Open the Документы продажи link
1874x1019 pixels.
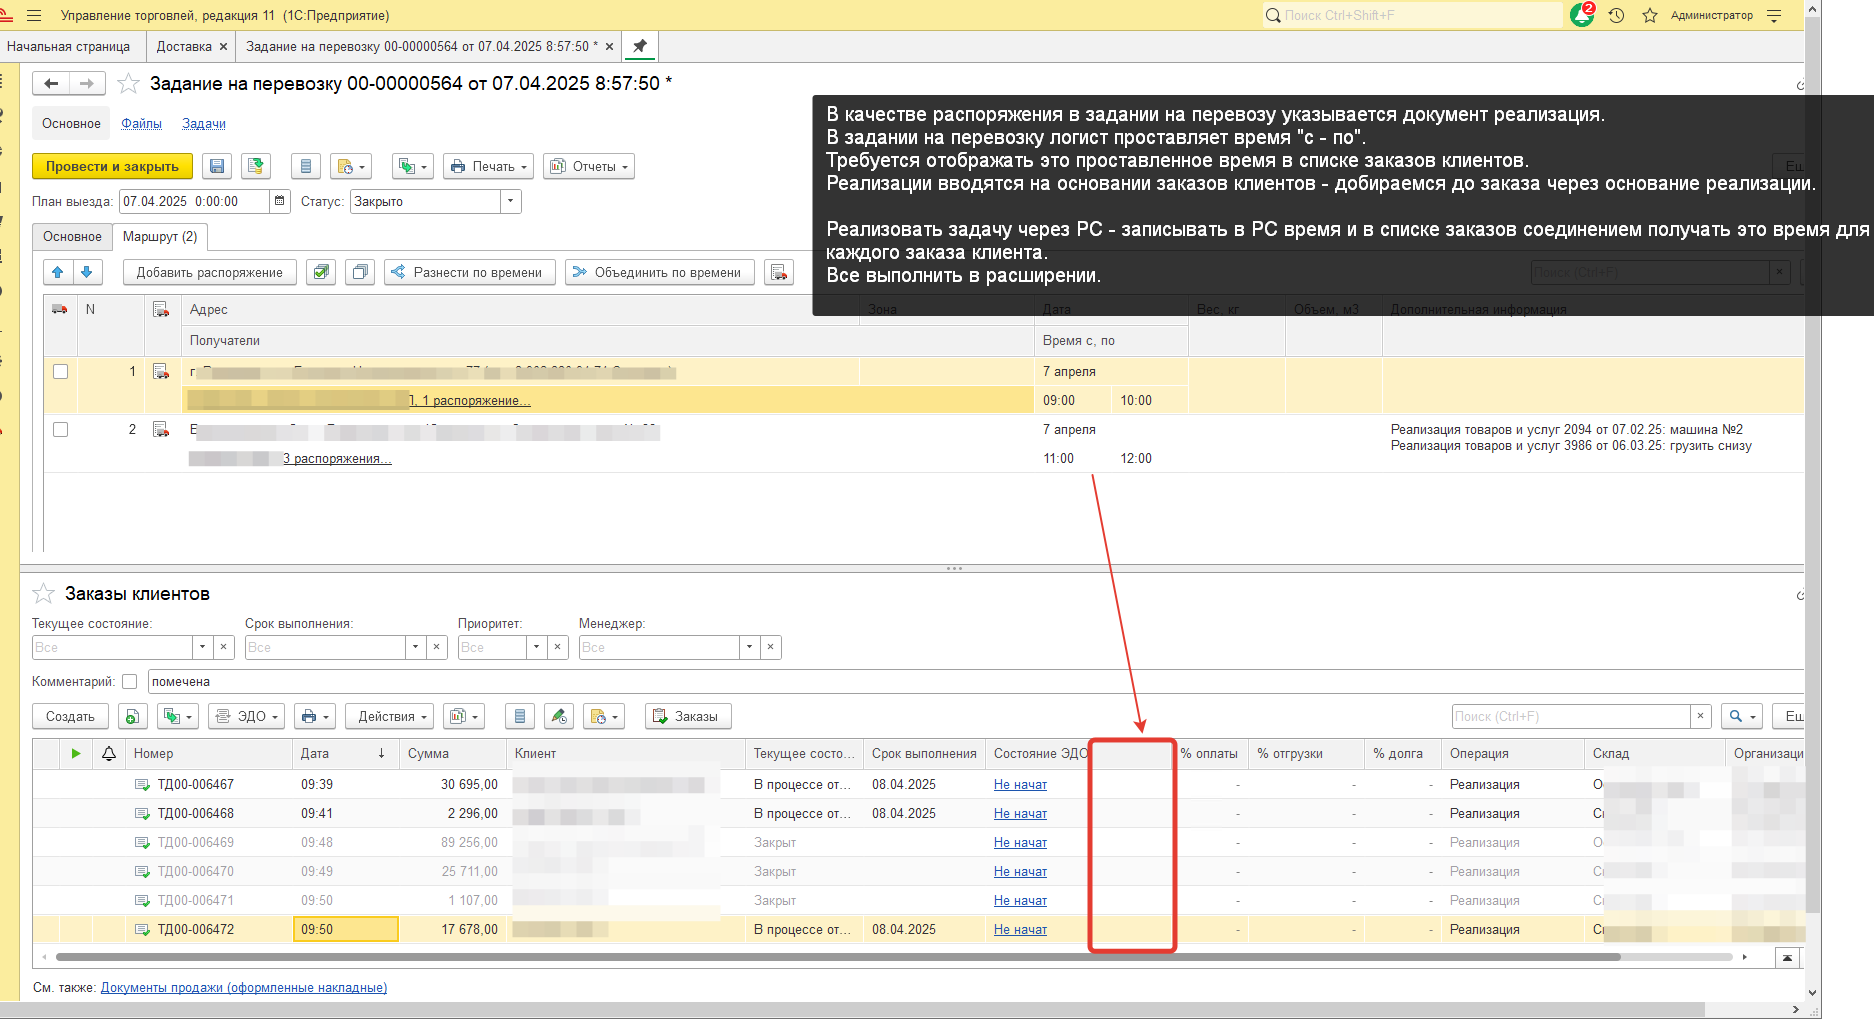coord(243,988)
